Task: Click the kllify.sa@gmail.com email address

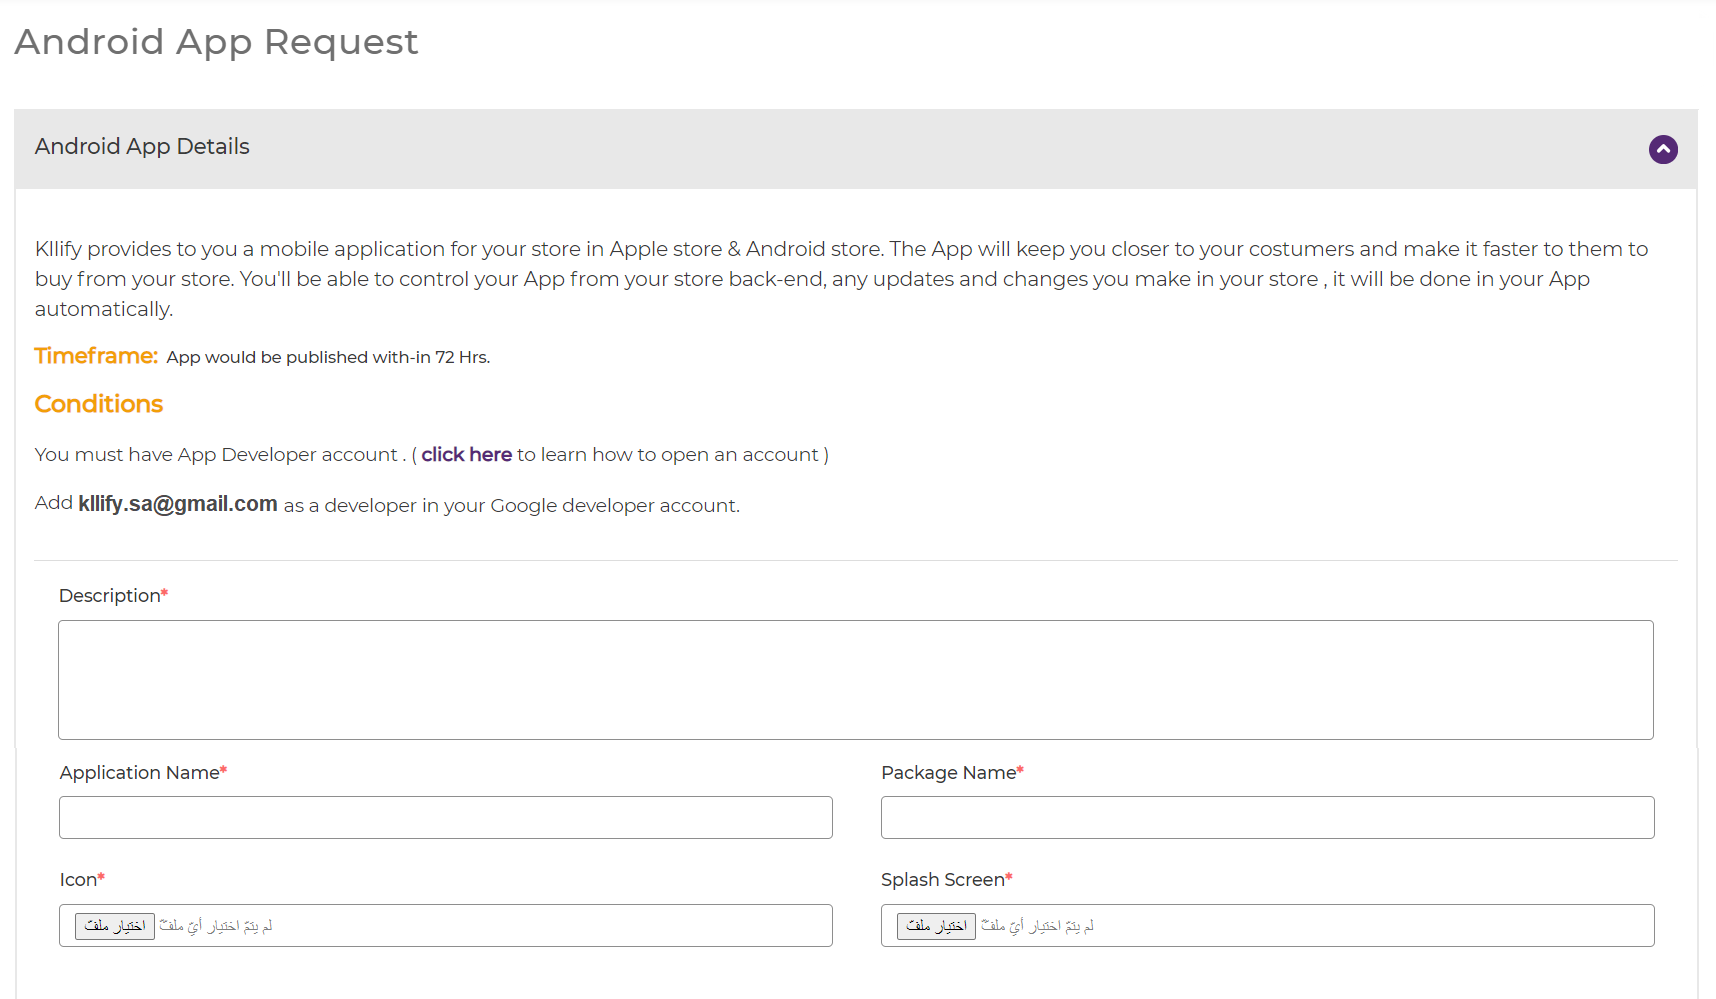Action: point(178,504)
